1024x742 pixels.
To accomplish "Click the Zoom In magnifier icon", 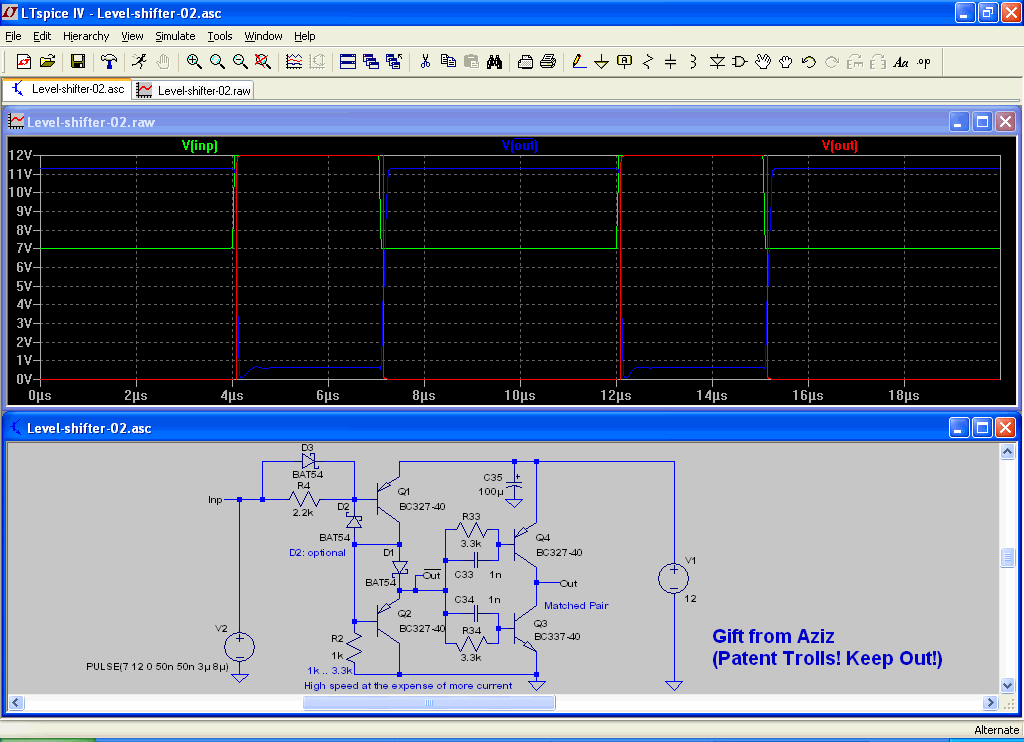I will coord(194,62).
